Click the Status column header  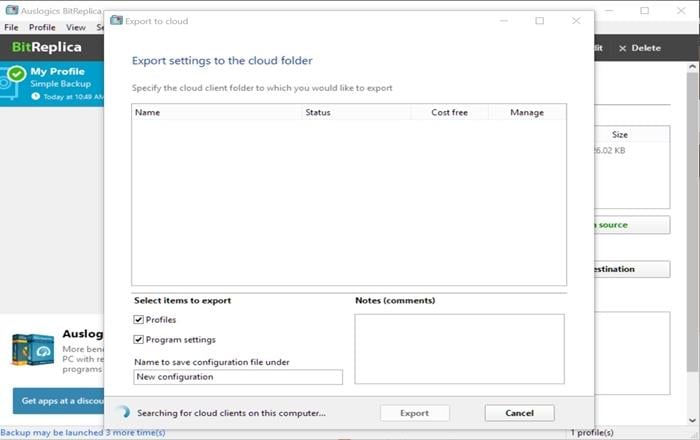[356, 112]
